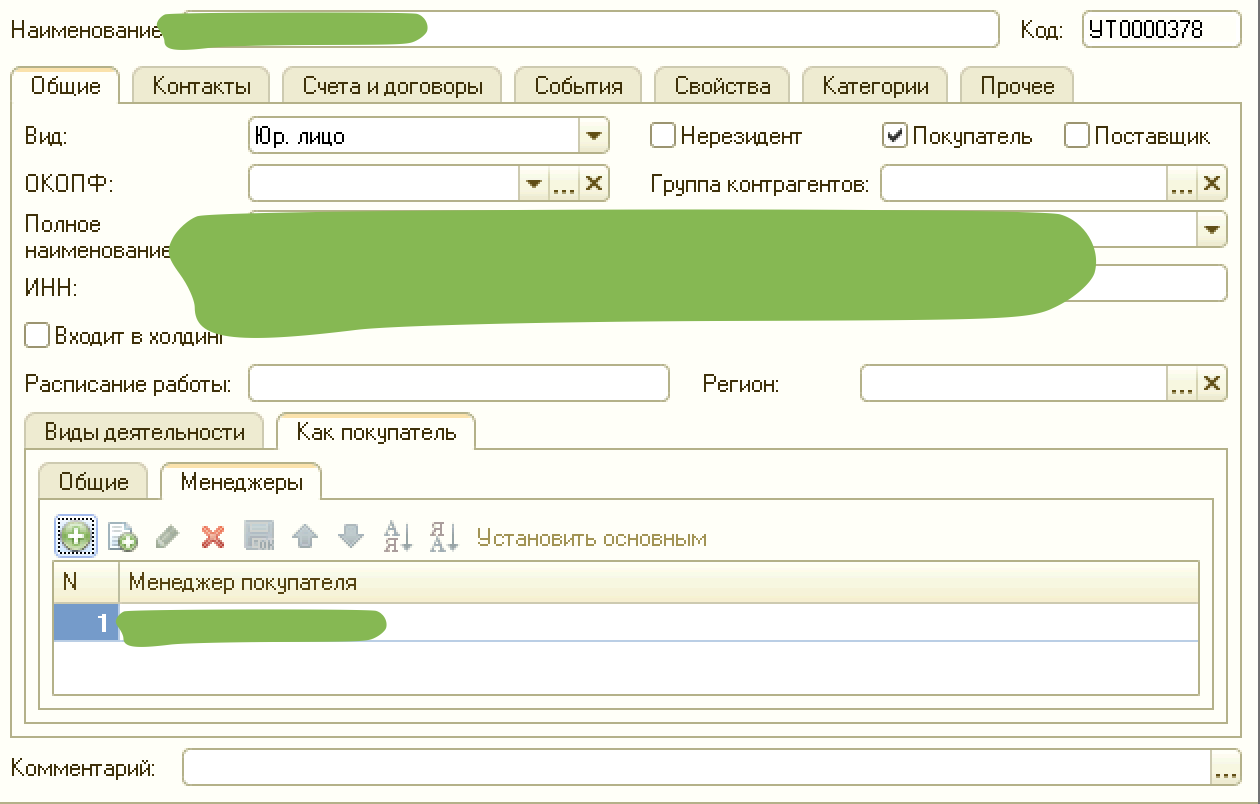This screenshot has height=804, width=1260.
Task: Click into the Расписание работы input field
Action: point(458,383)
